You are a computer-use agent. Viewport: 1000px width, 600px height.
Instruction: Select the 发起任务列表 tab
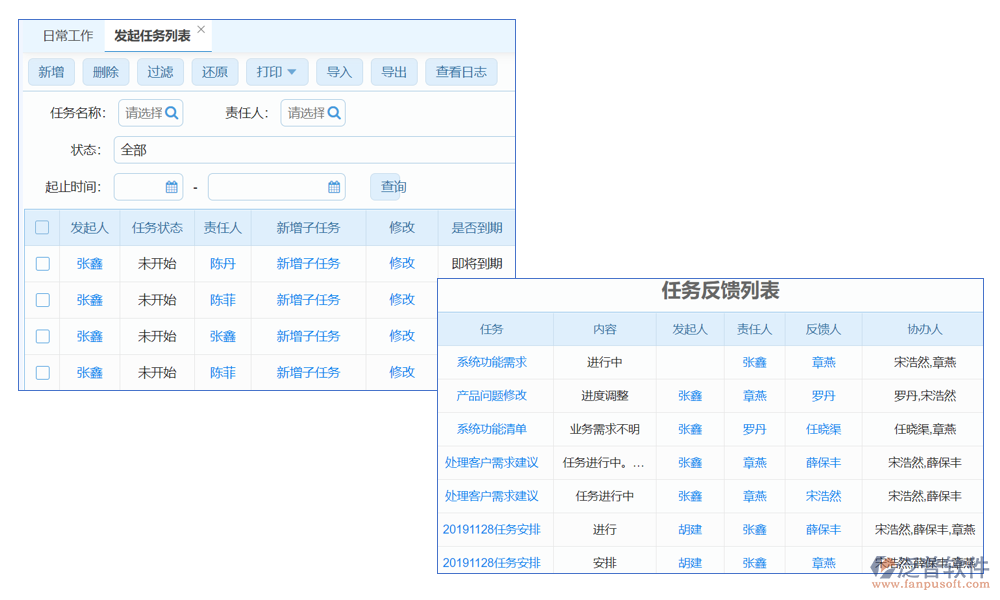(152, 36)
